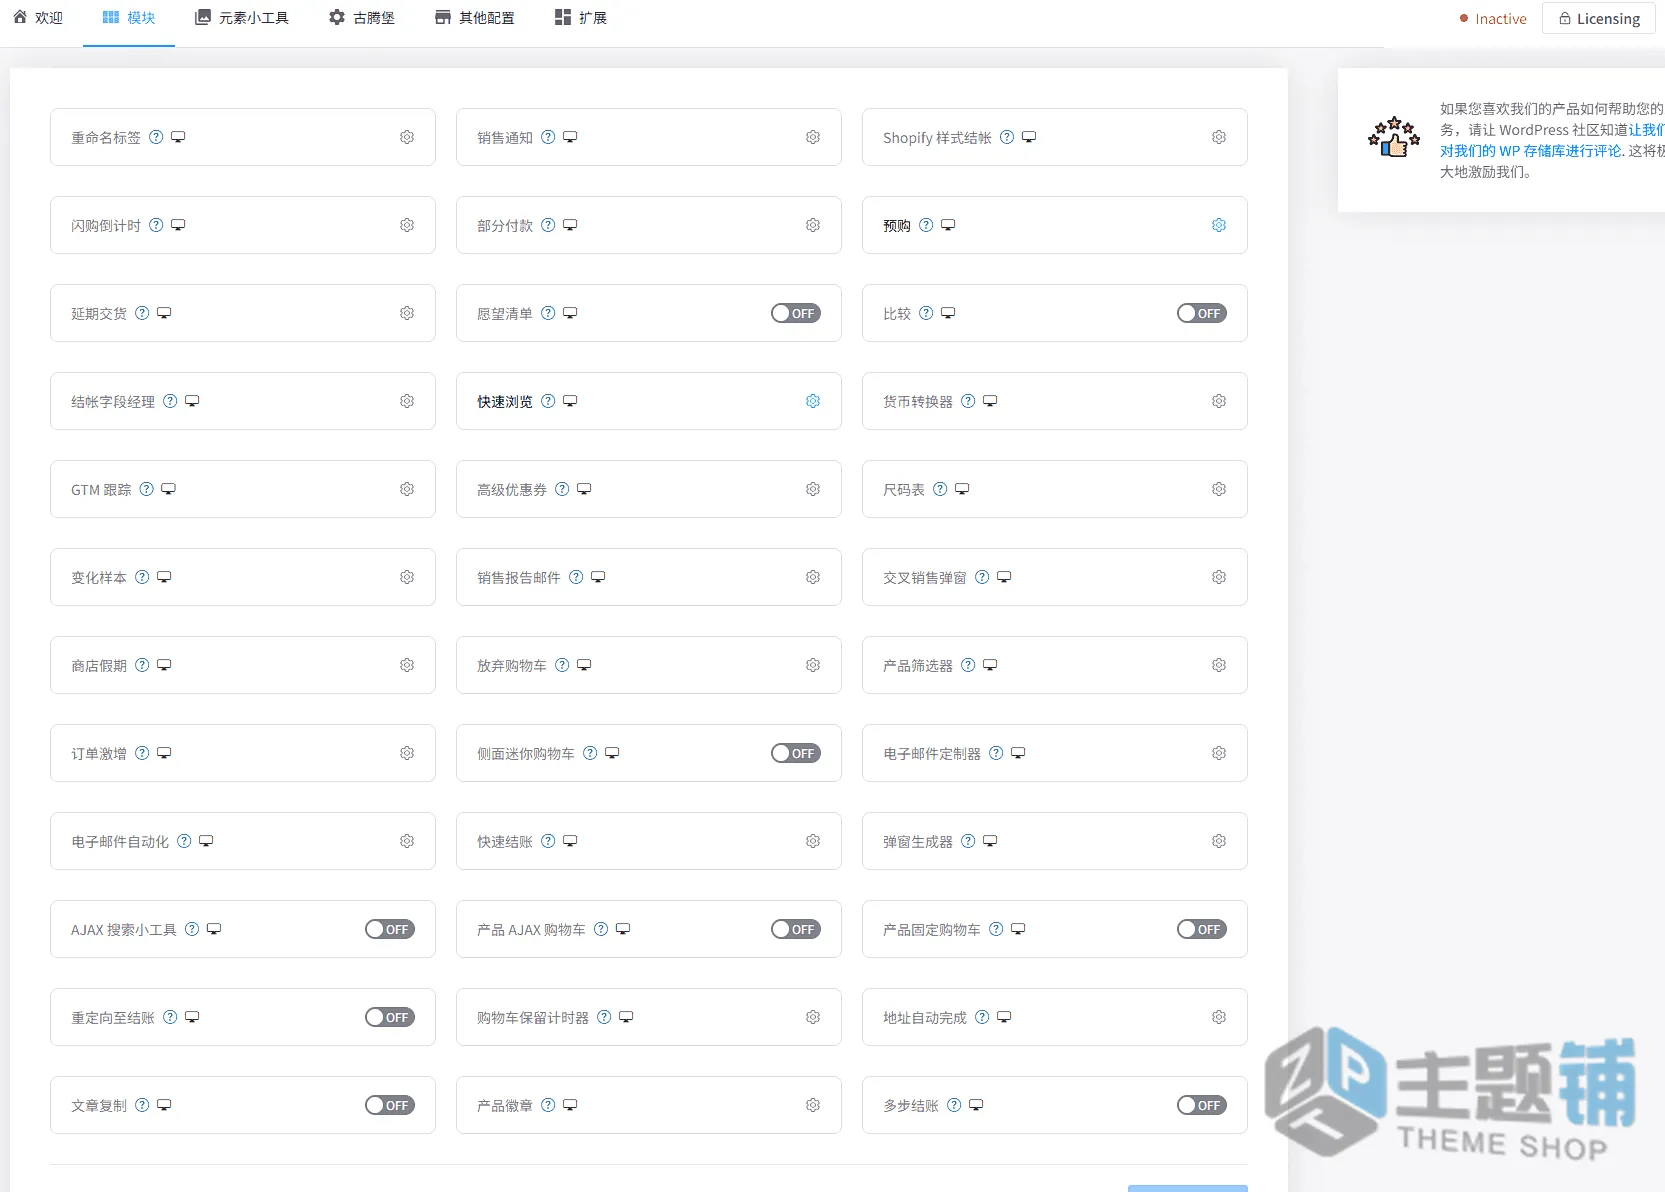The height and width of the screenshot is (1192, 1665).
Task: Enable AJAX 搜索小工具 switch
Action: coord(390,929)
